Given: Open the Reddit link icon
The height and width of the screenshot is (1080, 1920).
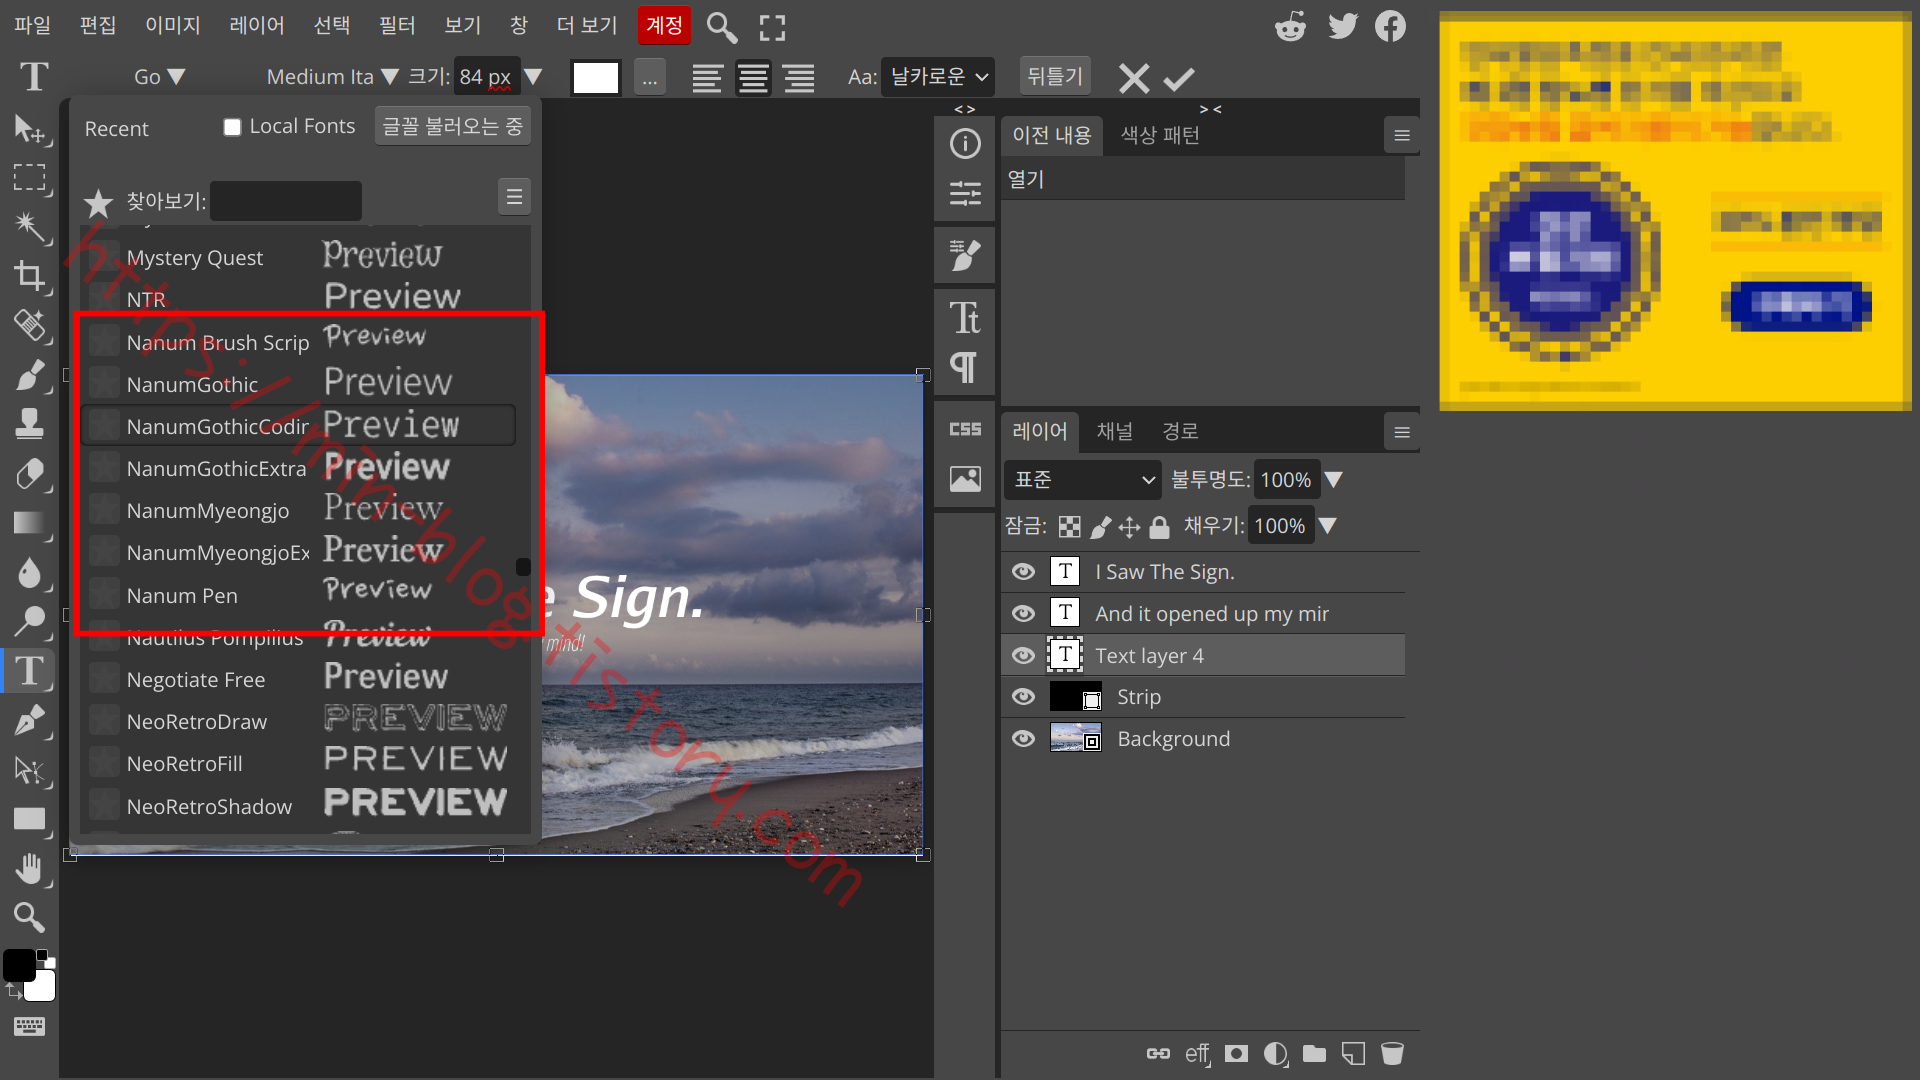Looking at the screenshot, I should [1290, 26].
